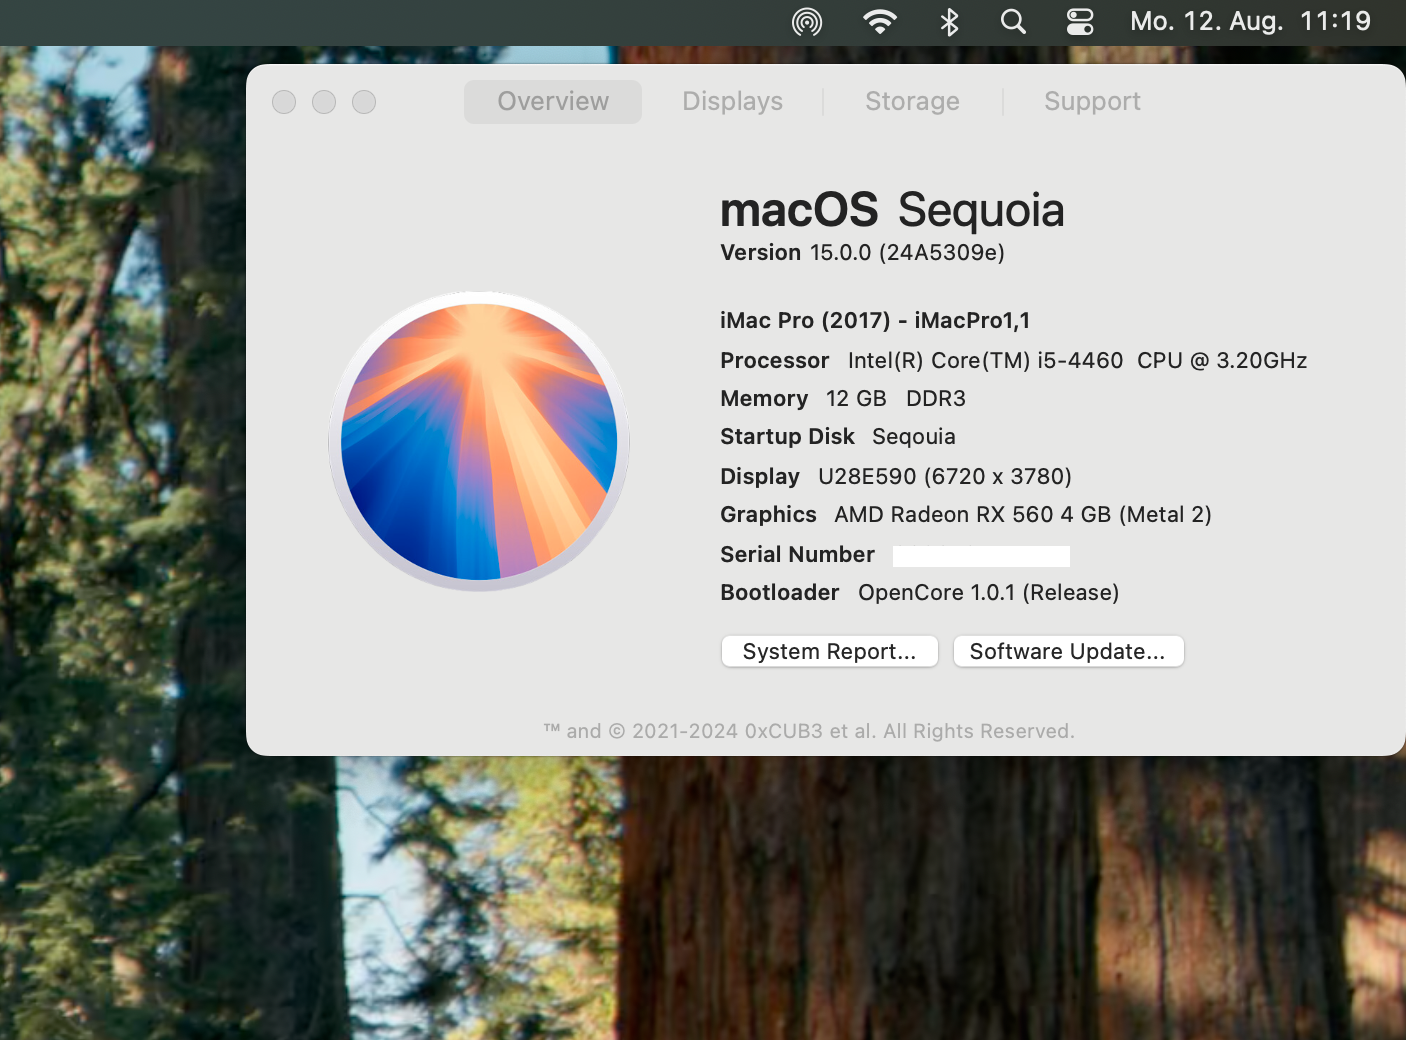
Task: Click the OpenCore 1.0.1 bootloader value
Action: tap(988, 593)
